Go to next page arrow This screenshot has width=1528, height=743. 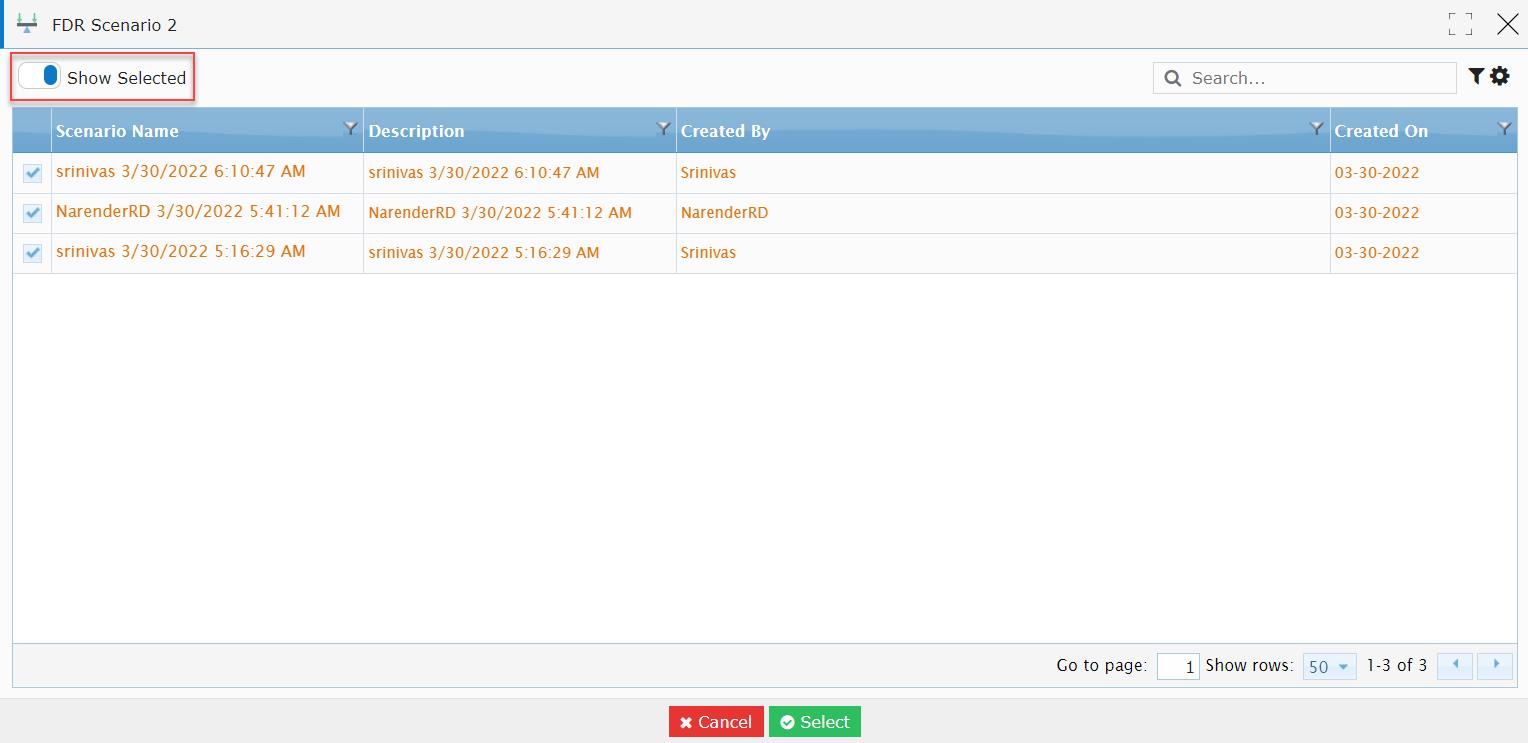1495,665
